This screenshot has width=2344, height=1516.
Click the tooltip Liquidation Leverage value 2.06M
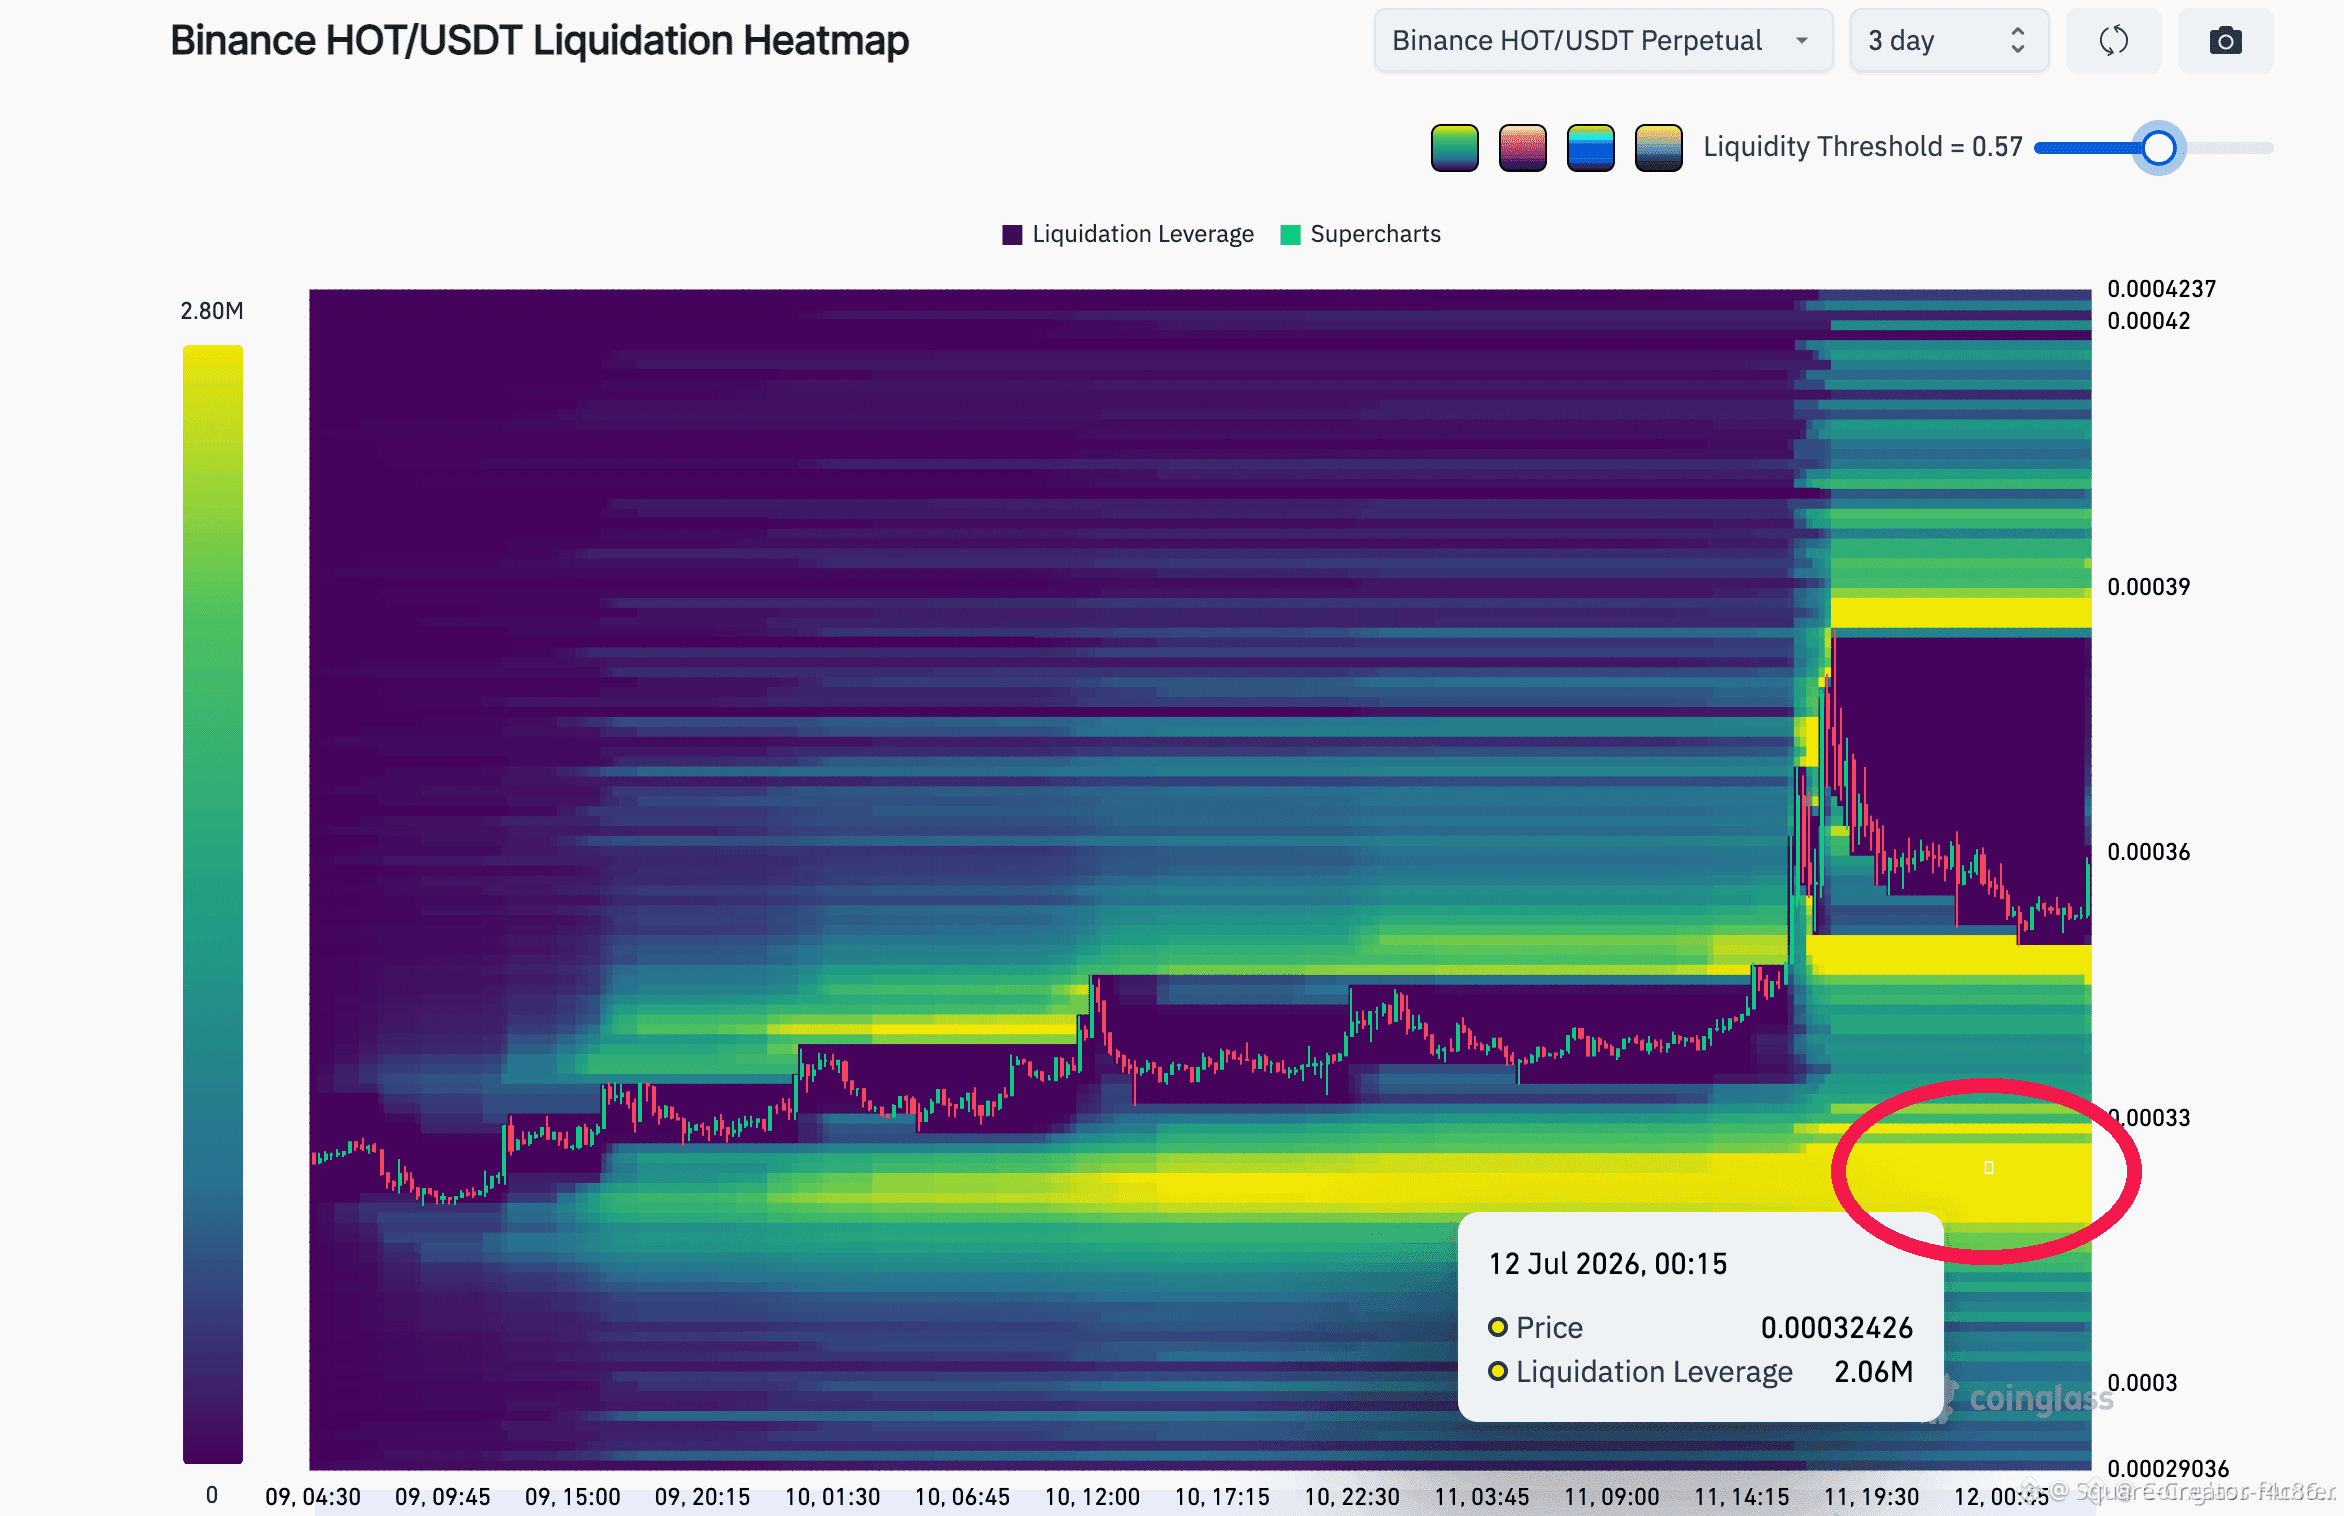pyautogui.click(x=1874, y=1372)
